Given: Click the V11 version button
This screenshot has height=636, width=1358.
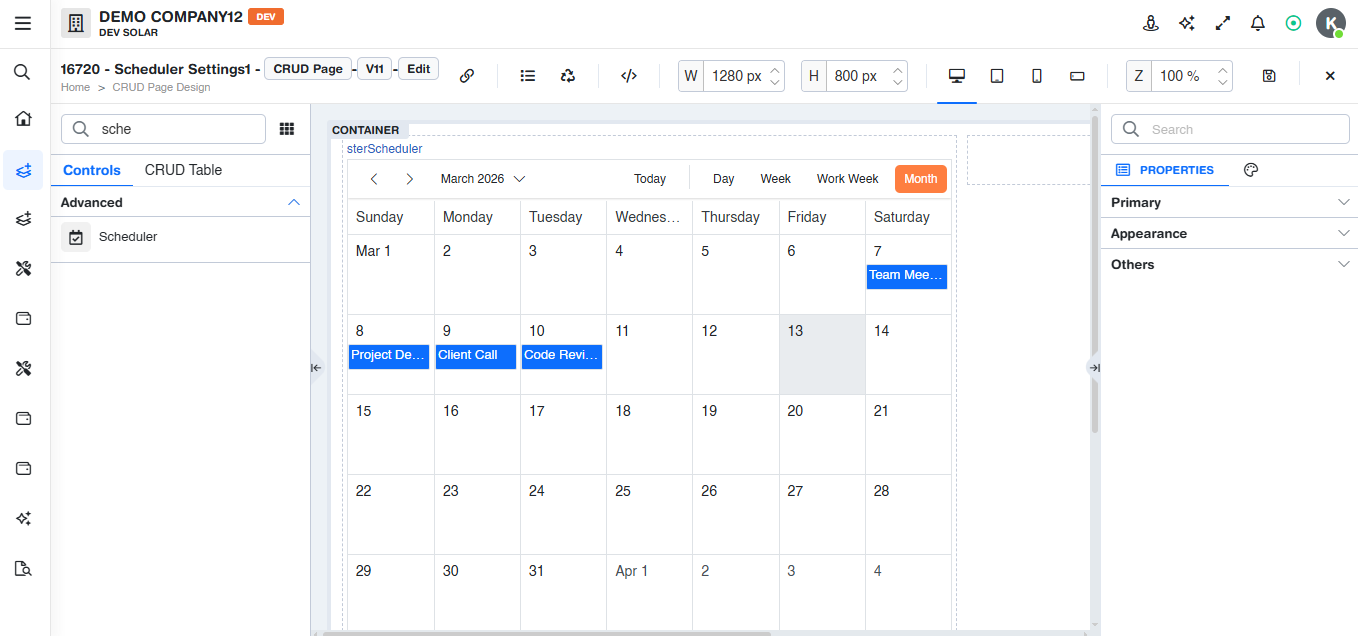Looking at the screenshot, I should click(375, 69).
